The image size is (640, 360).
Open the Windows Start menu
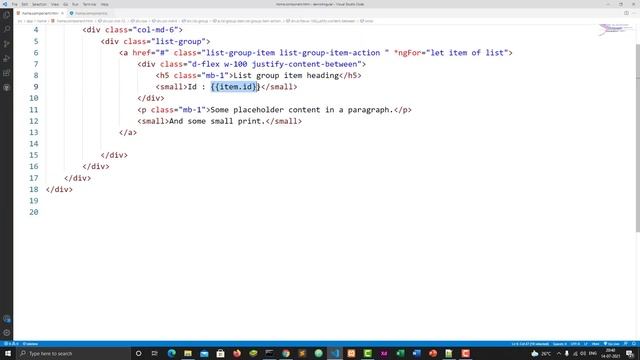[8, 353]
